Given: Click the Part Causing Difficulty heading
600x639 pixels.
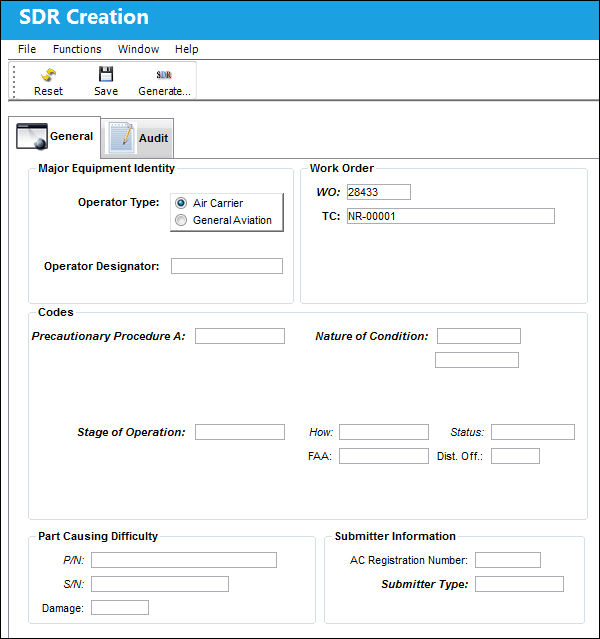Looking at the screenshot, I should tap(98, 536).
